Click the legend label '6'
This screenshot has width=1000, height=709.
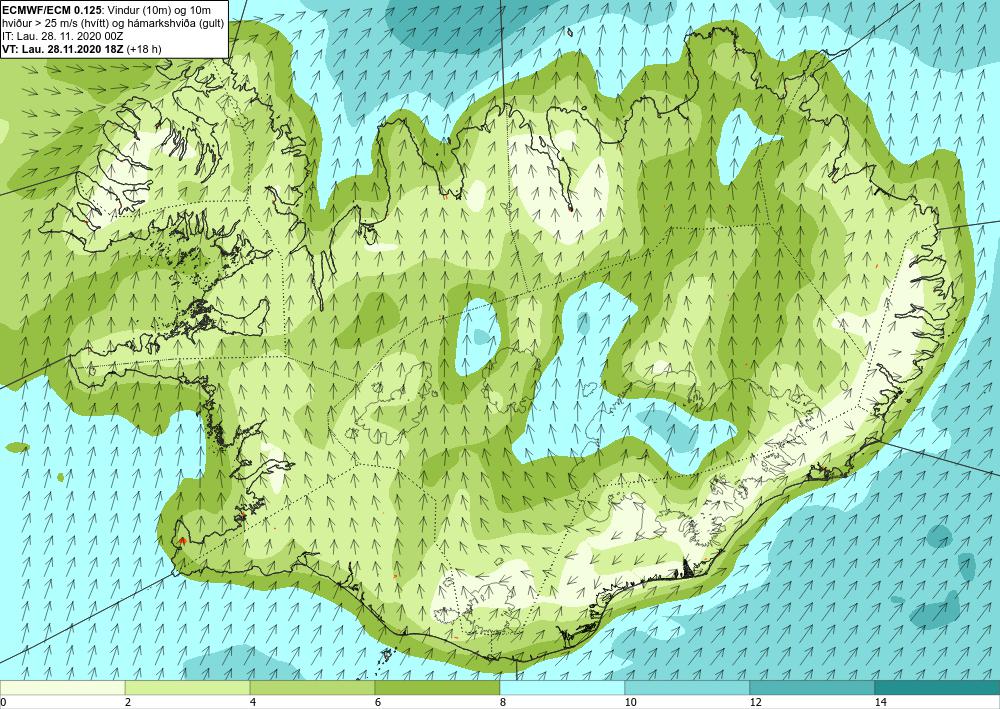click(x=378, y=702)
